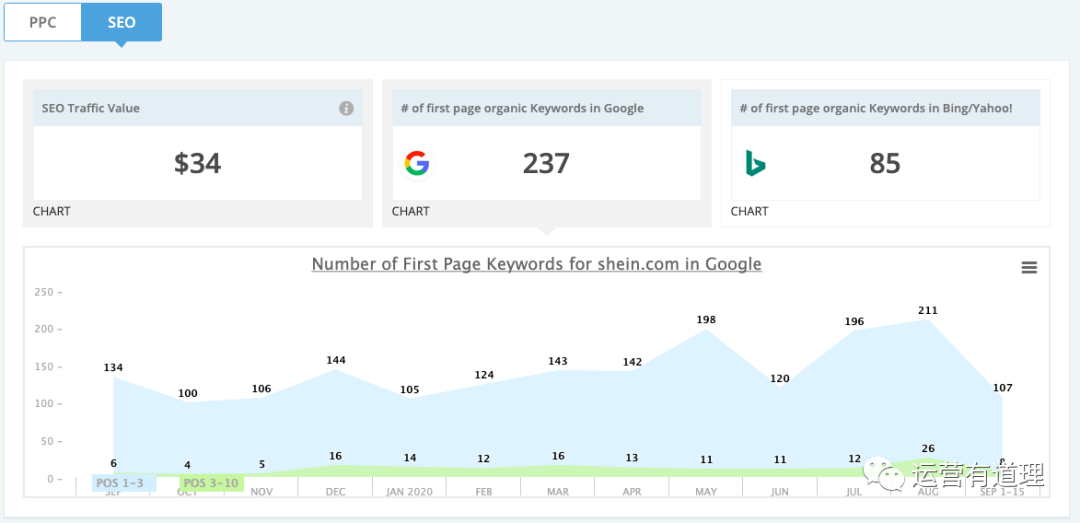Viewport: 1080px width, 523px height.
Task: Select the SEO tab
Action: pyautogui.click(x=121, y=22)
